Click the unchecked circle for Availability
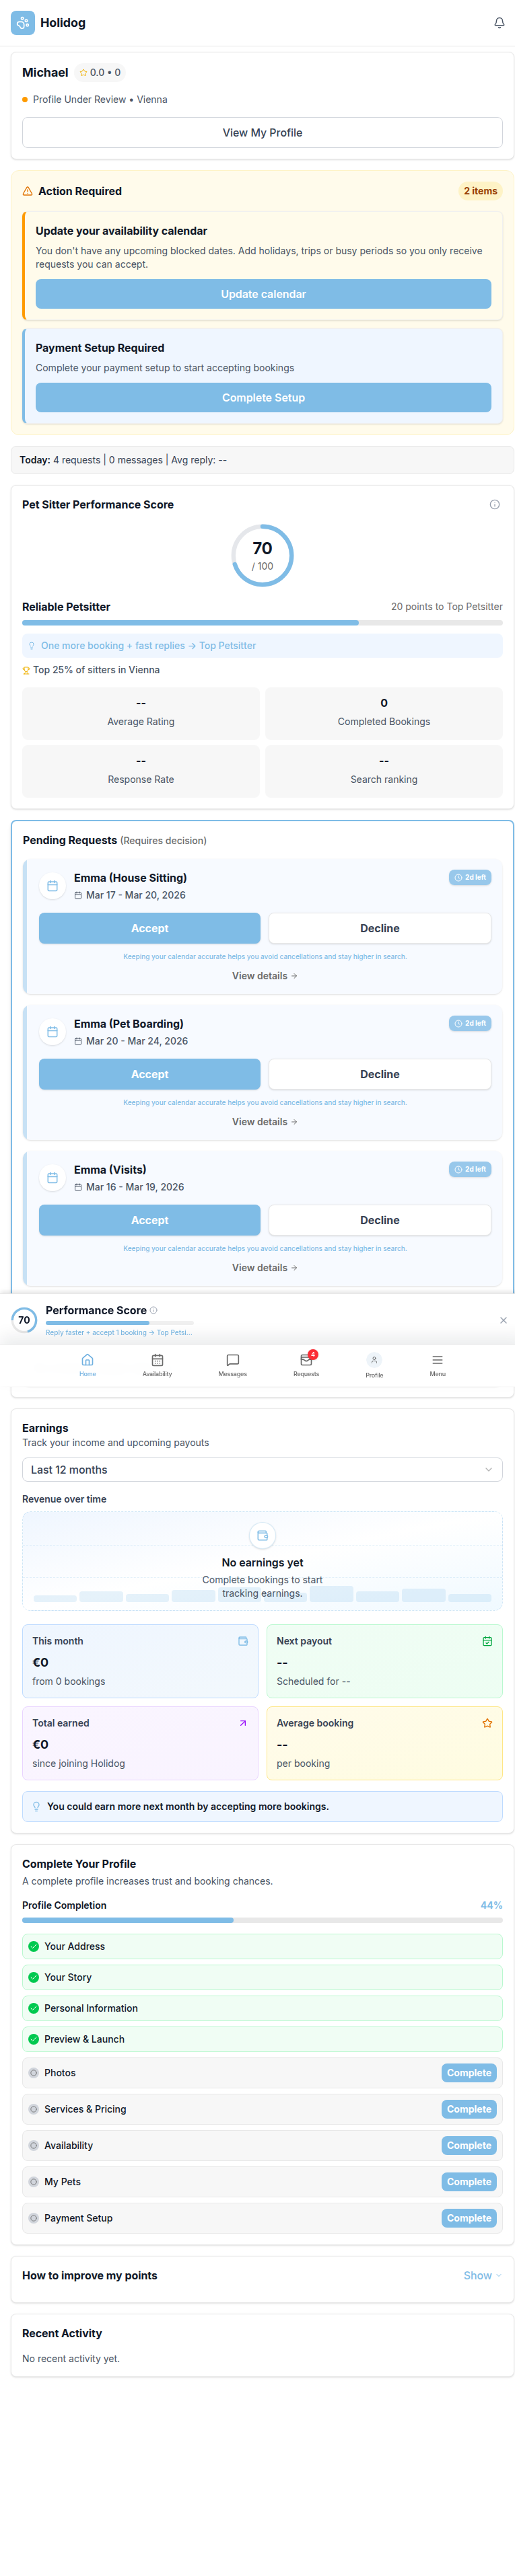Screen dimensions: 515x2576 (33, 2145)
